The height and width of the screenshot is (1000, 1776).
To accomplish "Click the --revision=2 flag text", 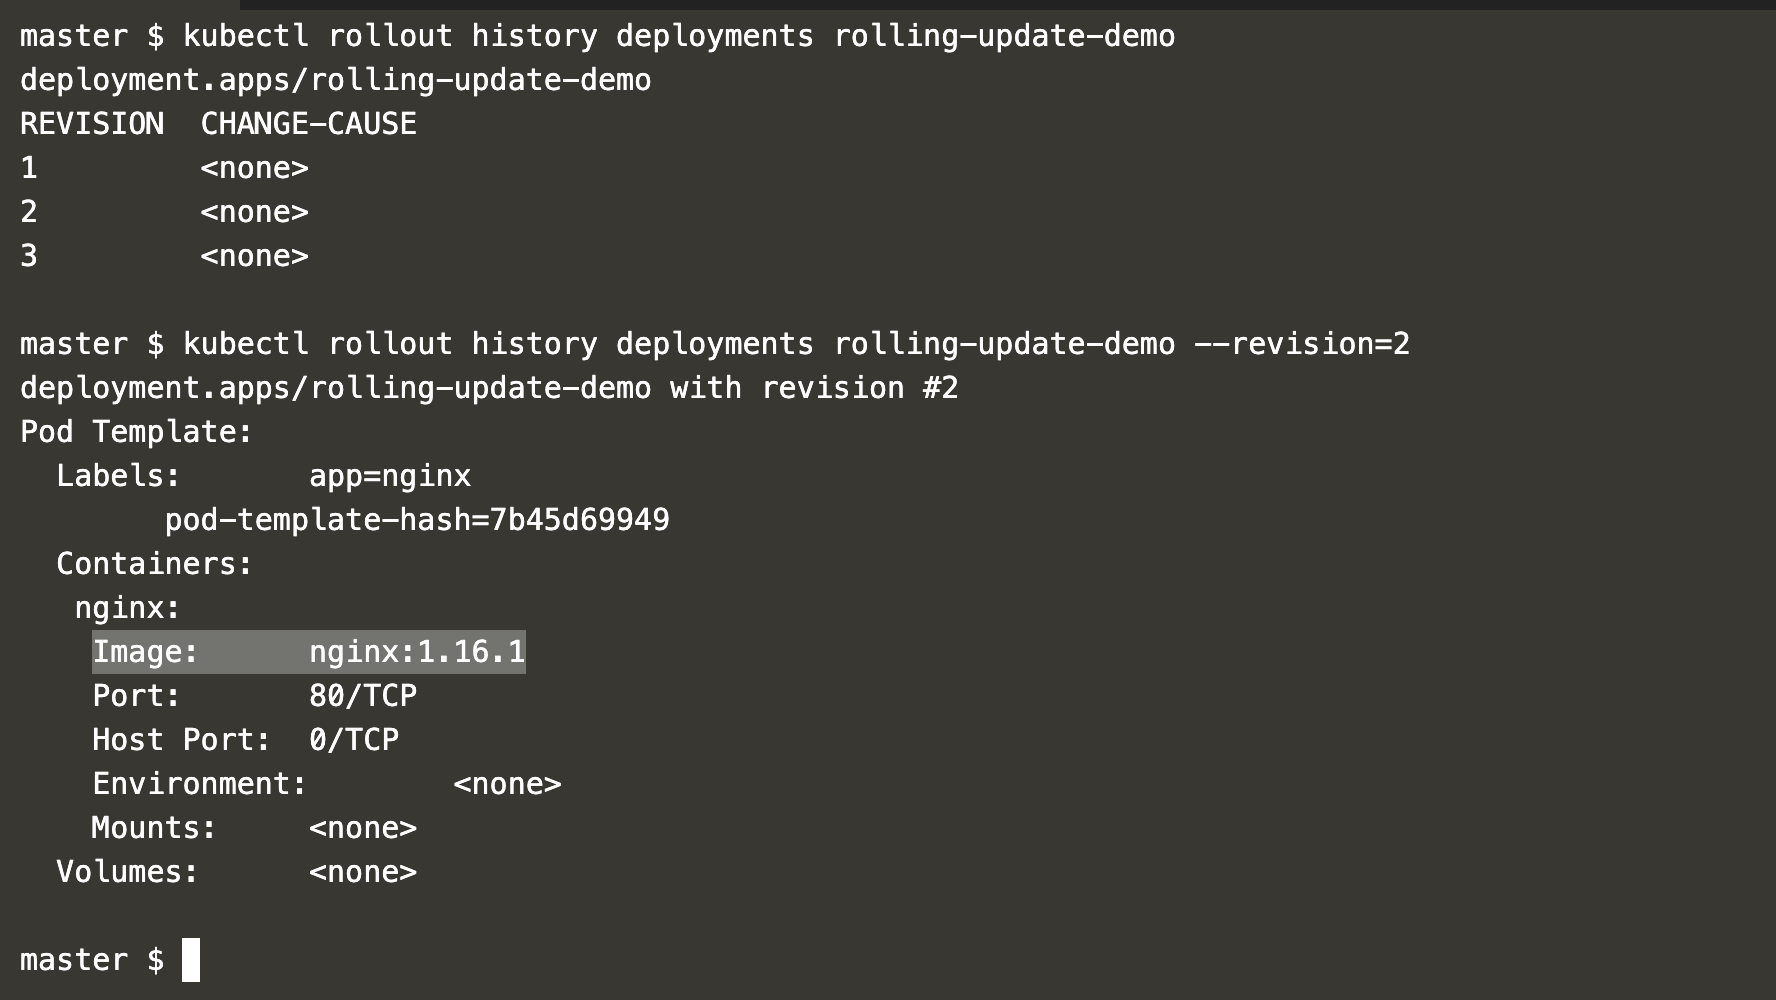I will click(1302, 344).
